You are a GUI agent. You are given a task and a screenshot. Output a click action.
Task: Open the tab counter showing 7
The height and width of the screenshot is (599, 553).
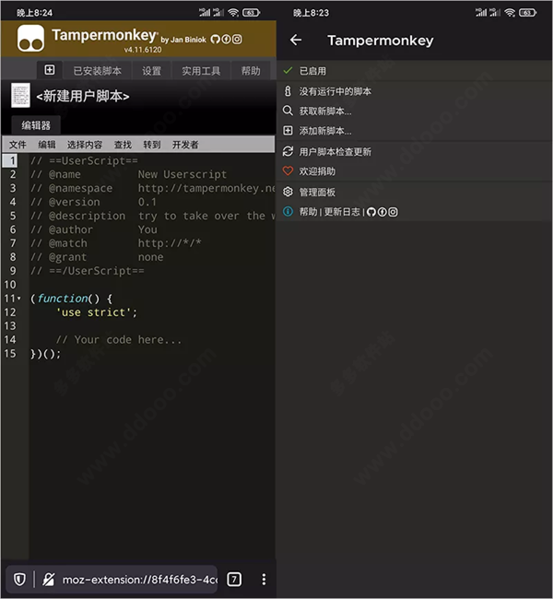tap(234, 579)
